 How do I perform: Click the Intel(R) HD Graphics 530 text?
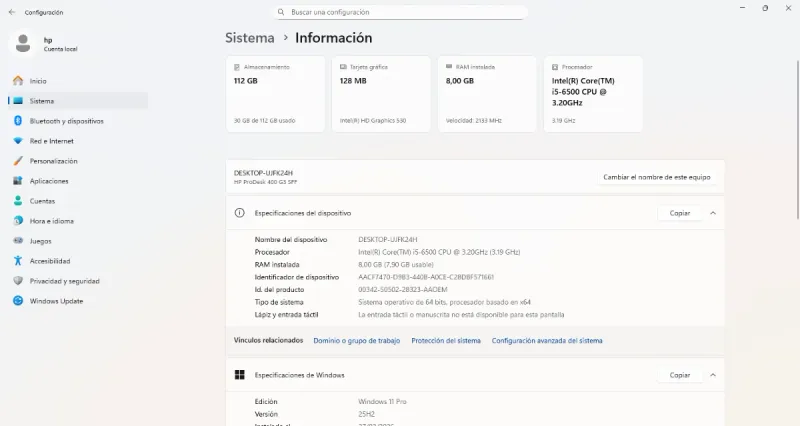coord(373,120)
